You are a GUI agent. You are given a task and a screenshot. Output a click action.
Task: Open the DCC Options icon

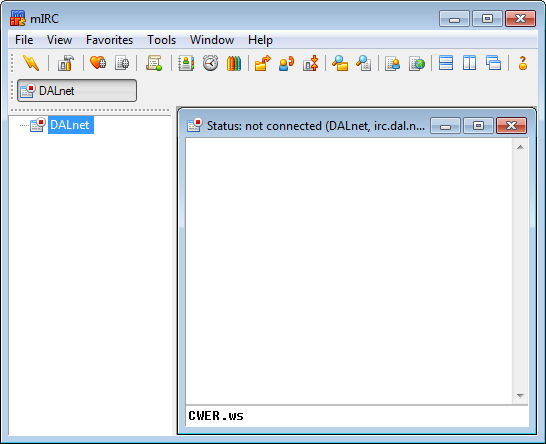pos(311,63)
